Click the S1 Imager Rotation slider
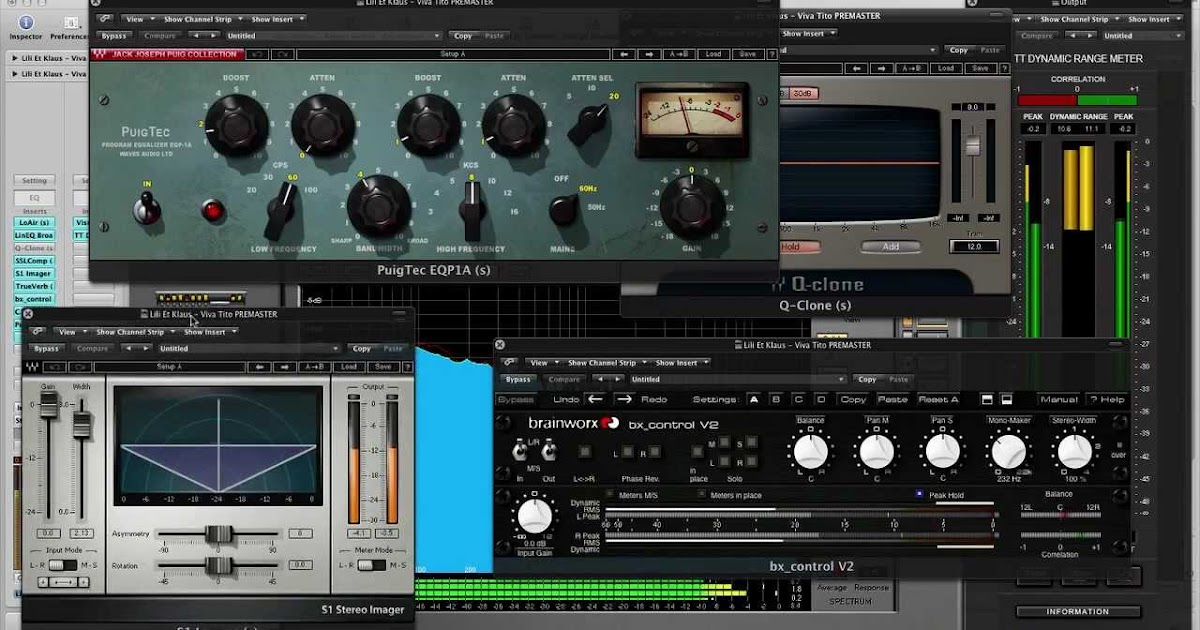 218,566
